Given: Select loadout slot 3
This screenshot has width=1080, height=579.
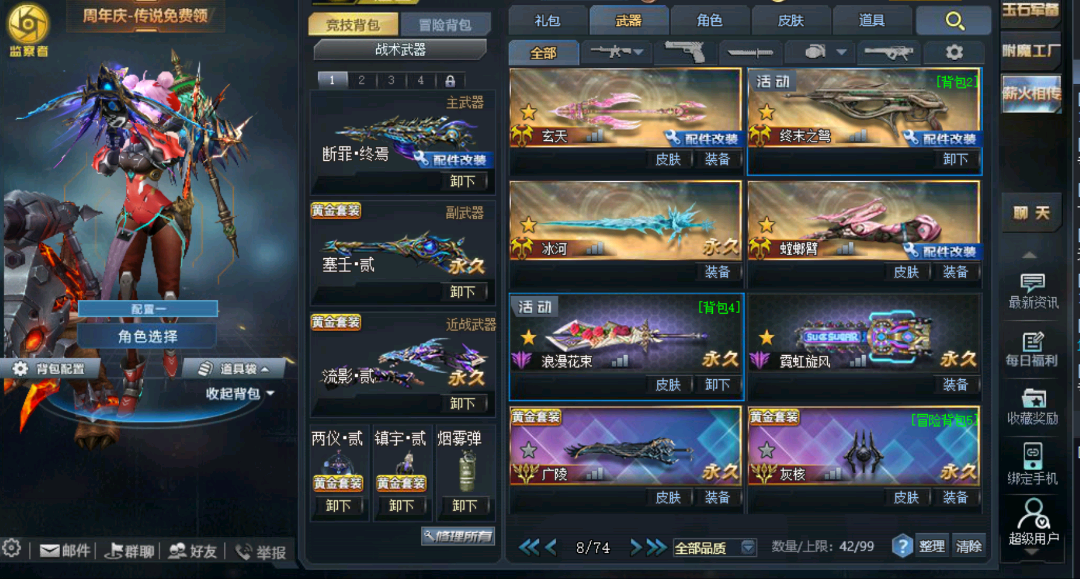Looking at the screenshot, I should pos(391,81).
